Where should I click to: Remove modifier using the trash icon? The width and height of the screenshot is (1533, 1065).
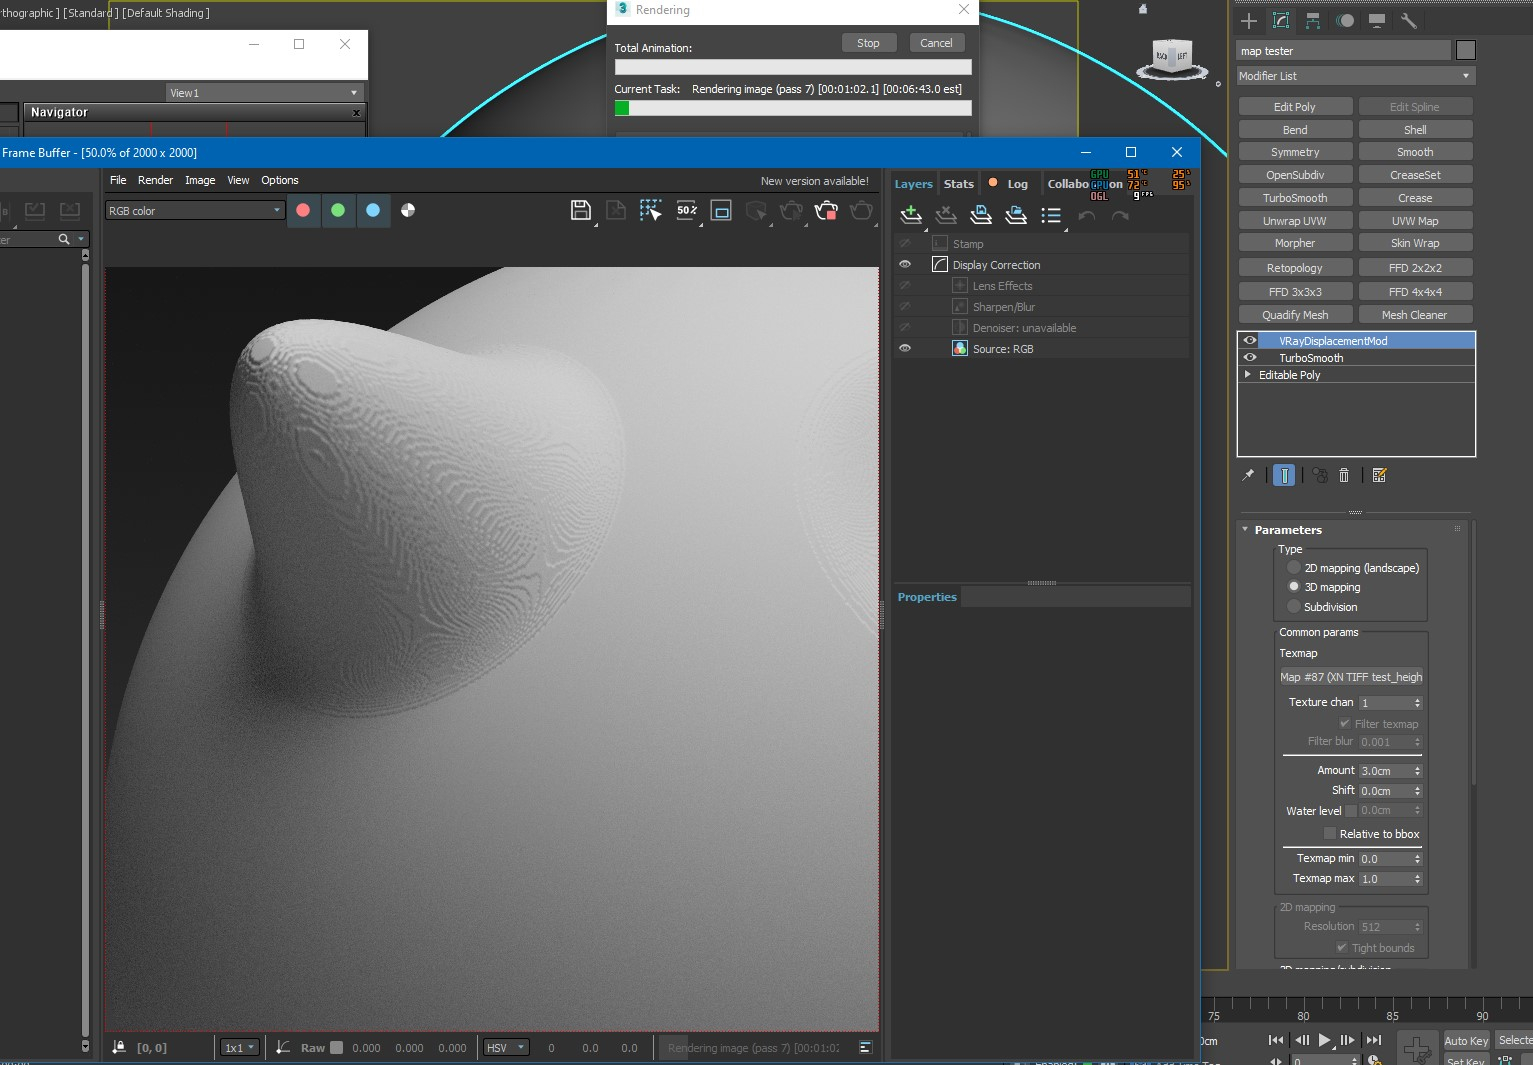pos(1344,476)
